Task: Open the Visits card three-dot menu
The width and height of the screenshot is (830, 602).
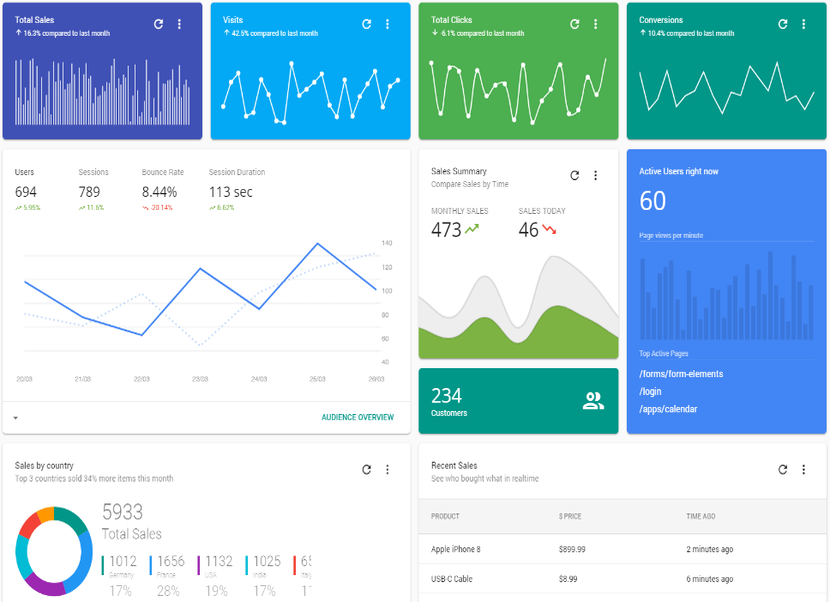Action: [387, 24]
